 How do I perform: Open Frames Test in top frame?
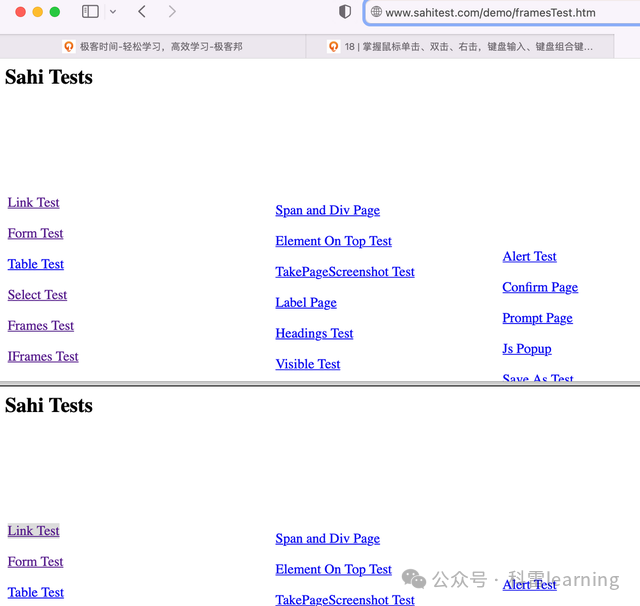(41, 326)
